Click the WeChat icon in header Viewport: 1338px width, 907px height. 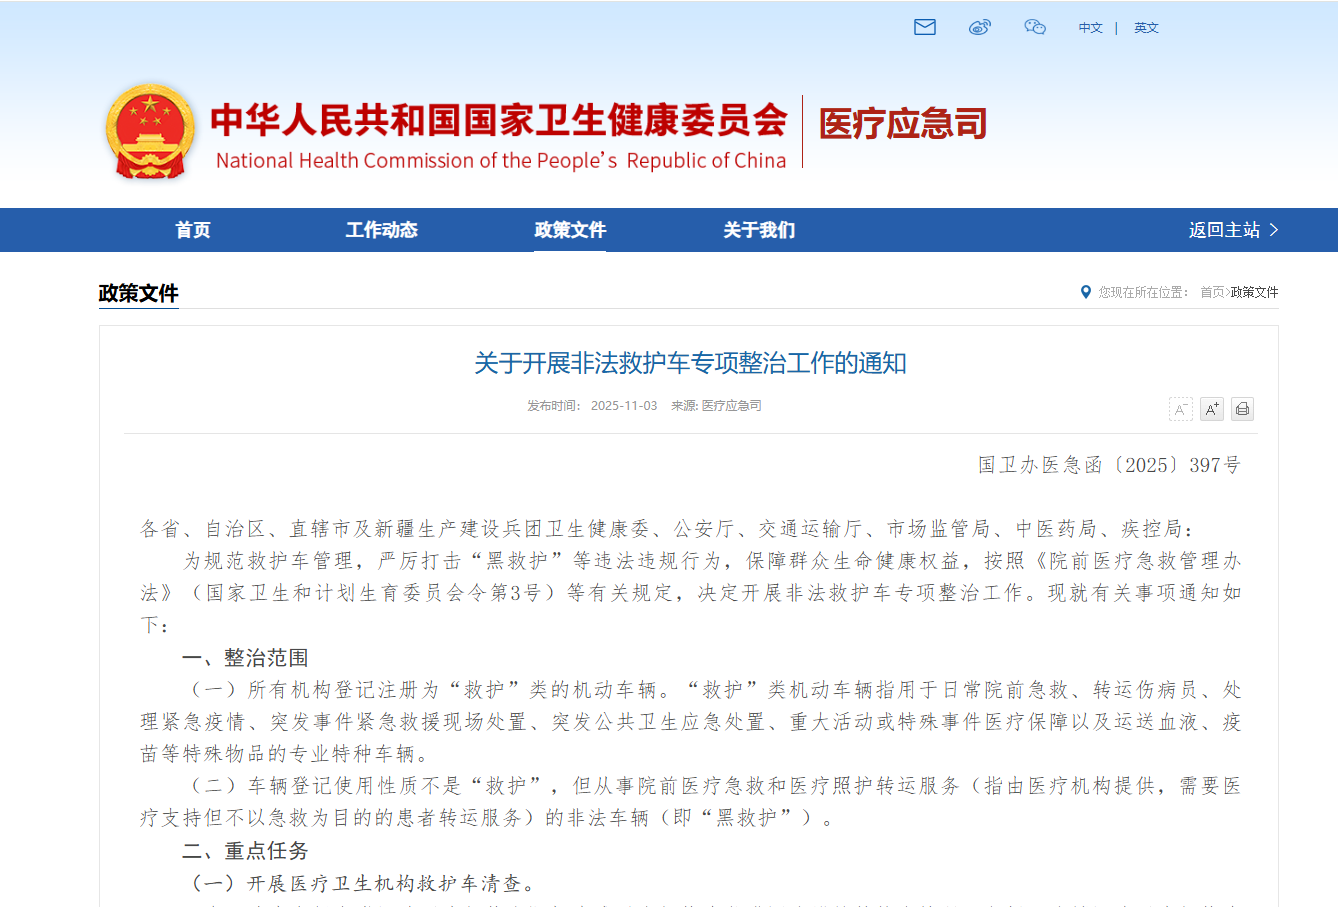1035,27
